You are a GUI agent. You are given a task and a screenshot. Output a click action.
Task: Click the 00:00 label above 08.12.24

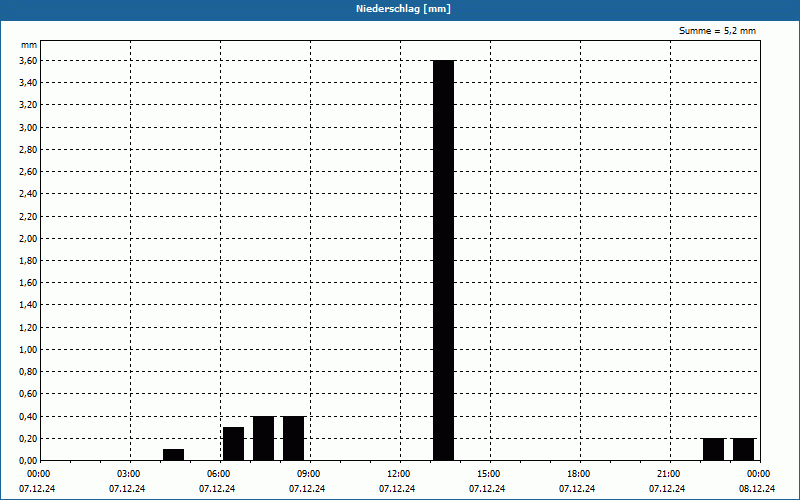pyautogui.click(x=759, y=474)
